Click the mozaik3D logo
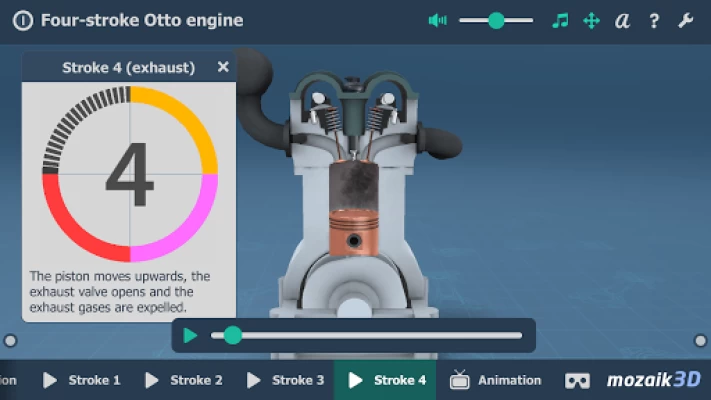Image resolution: width=711 pixels, height=400 pixels. [x=653, y=380]
